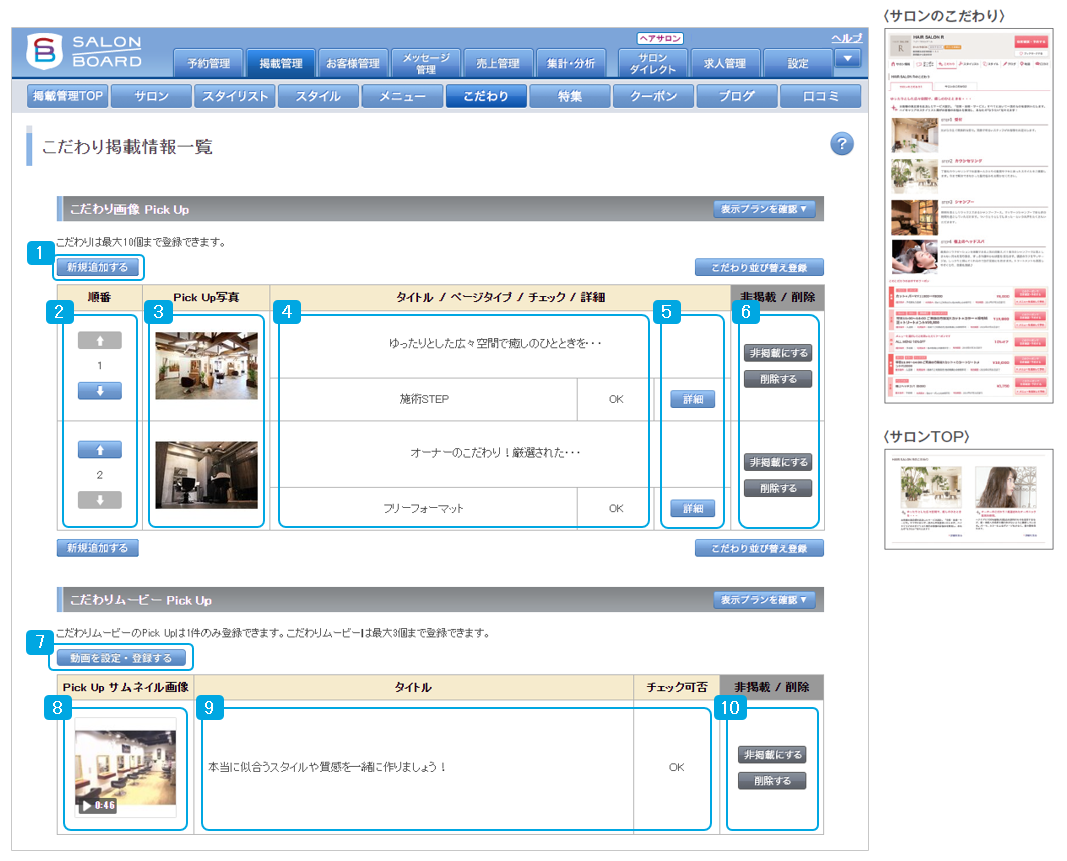Click 動画を設定・登録する button

[121, 658]
